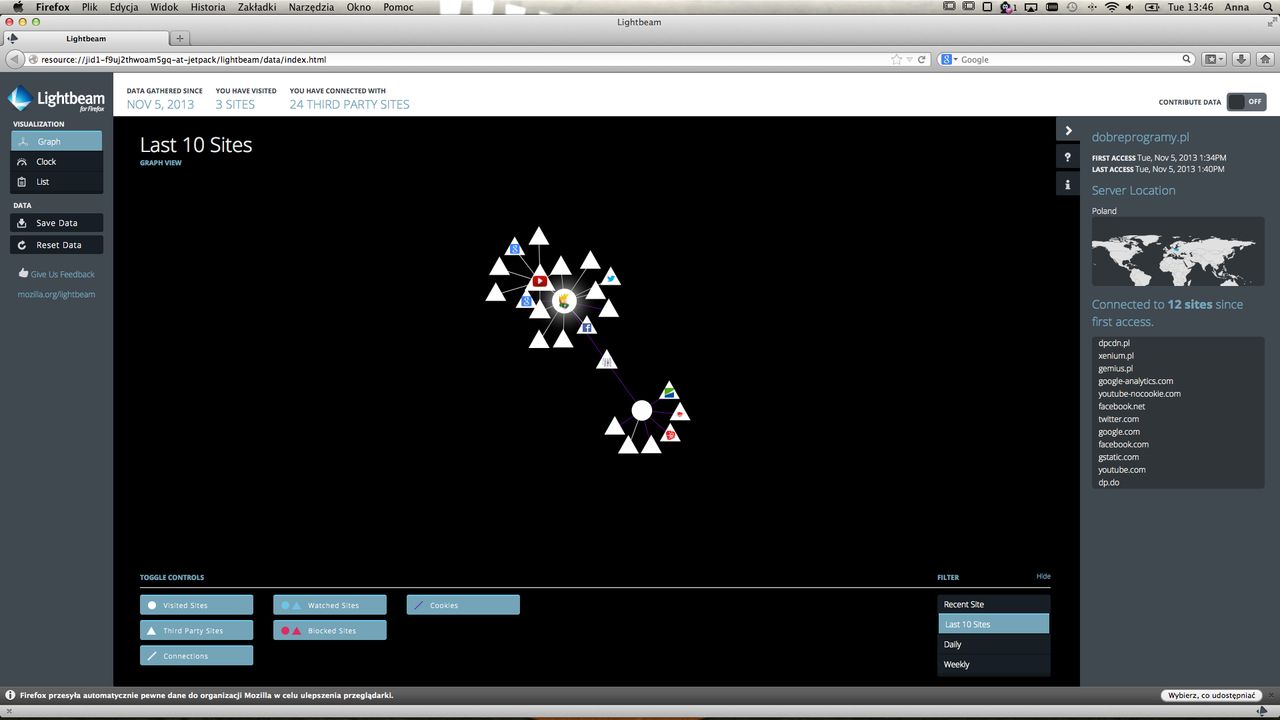Click the Reset Data circular arrow icon
This screenshot has width=1280, height=720.
pos(22,245)
